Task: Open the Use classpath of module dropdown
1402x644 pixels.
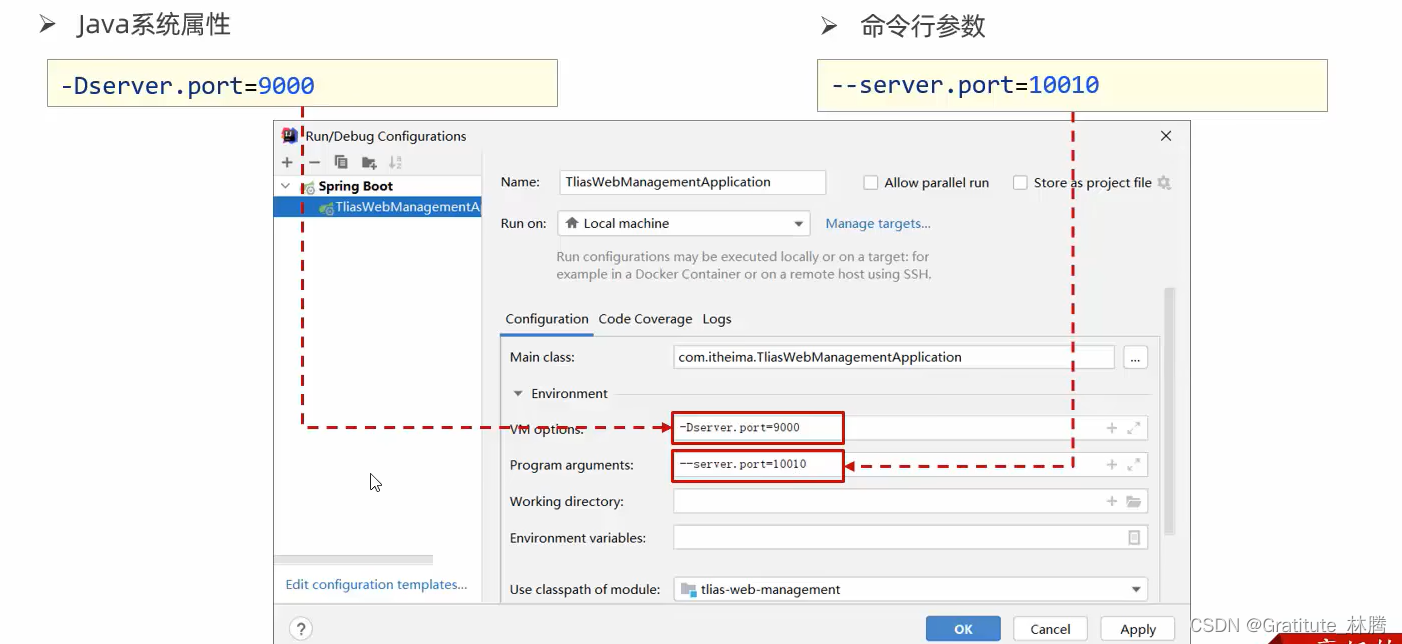Action: point(1137,589)
